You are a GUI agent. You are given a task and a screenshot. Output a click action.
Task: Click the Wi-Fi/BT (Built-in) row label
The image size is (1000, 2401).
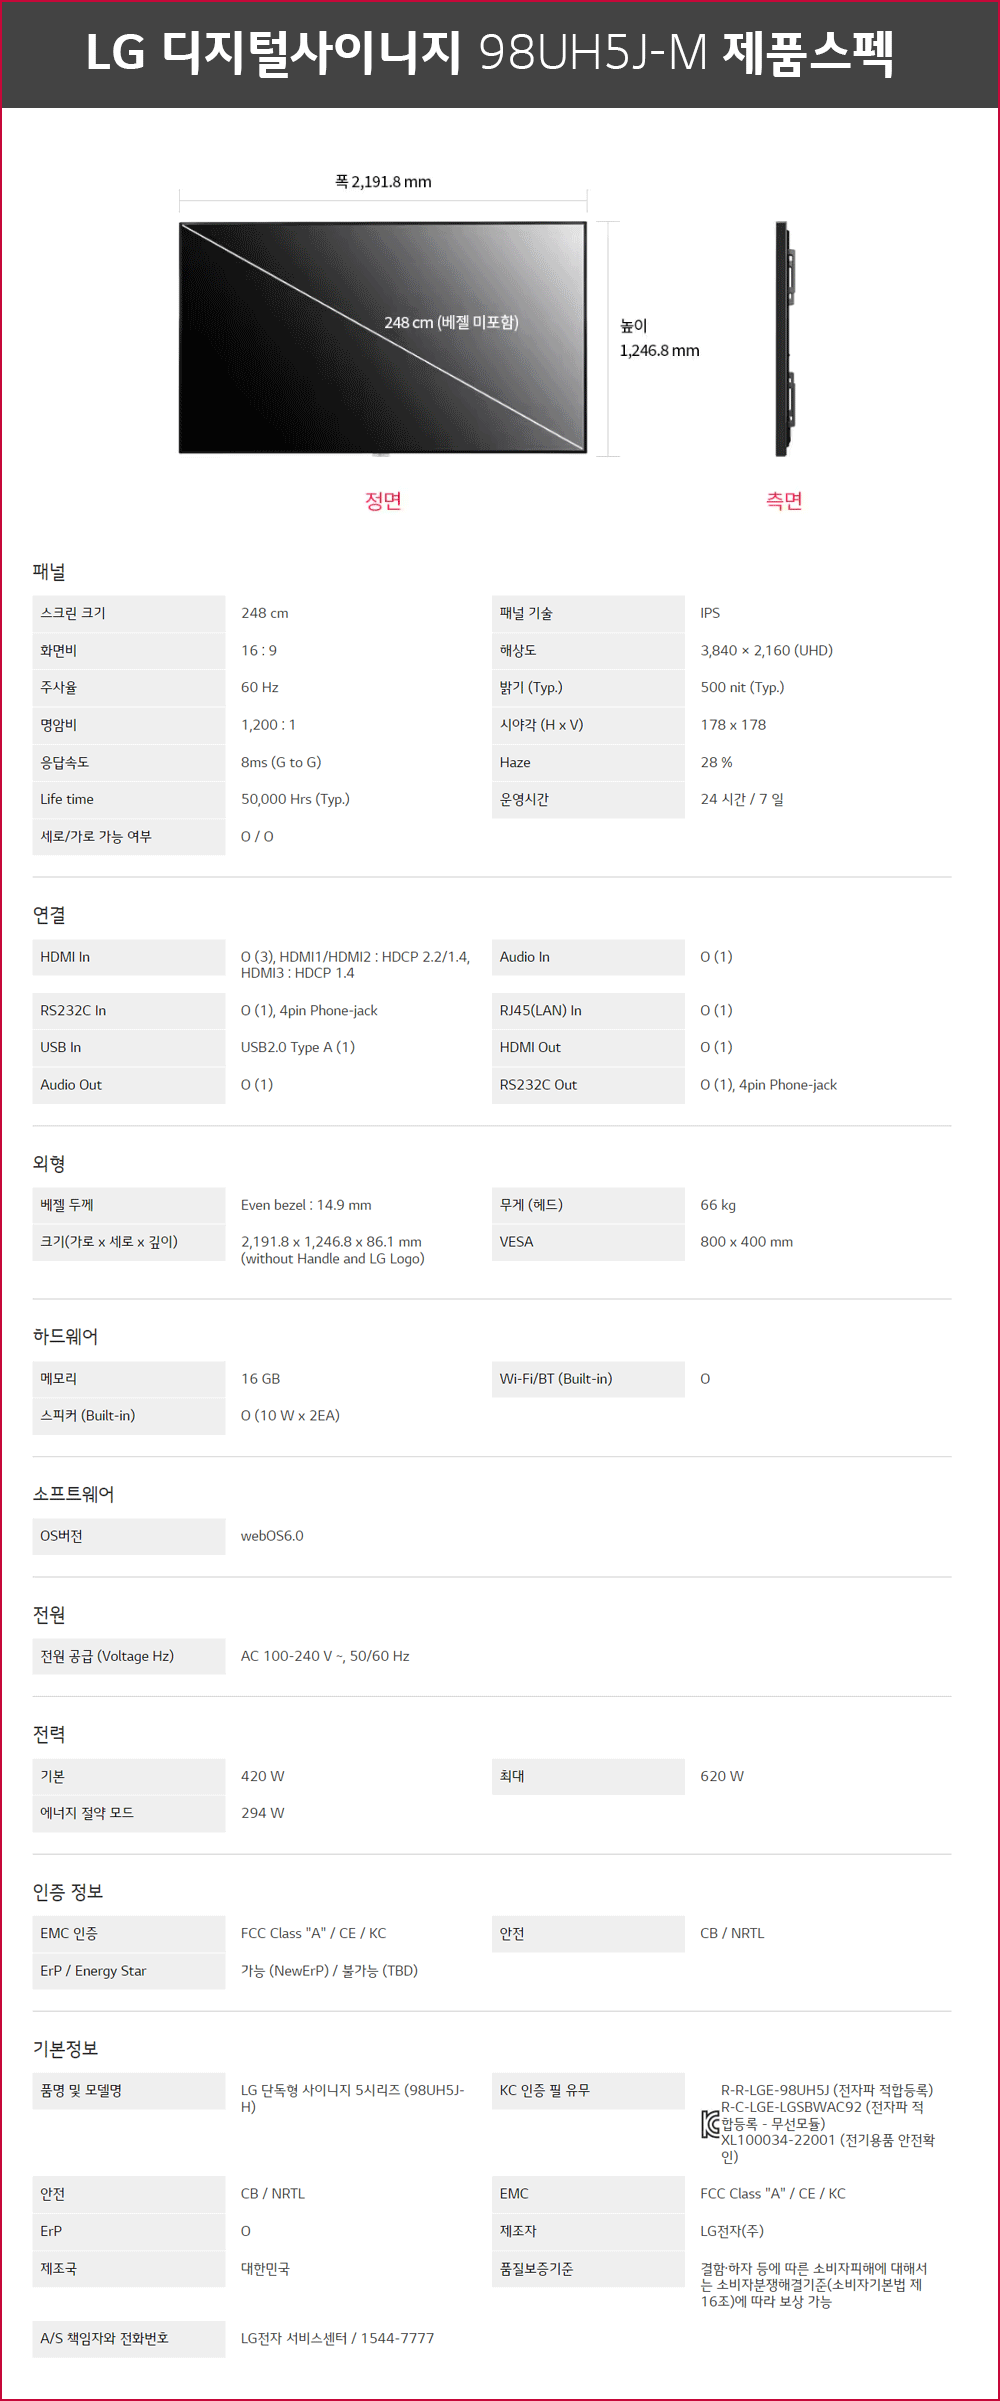(x=588, y=1379)
